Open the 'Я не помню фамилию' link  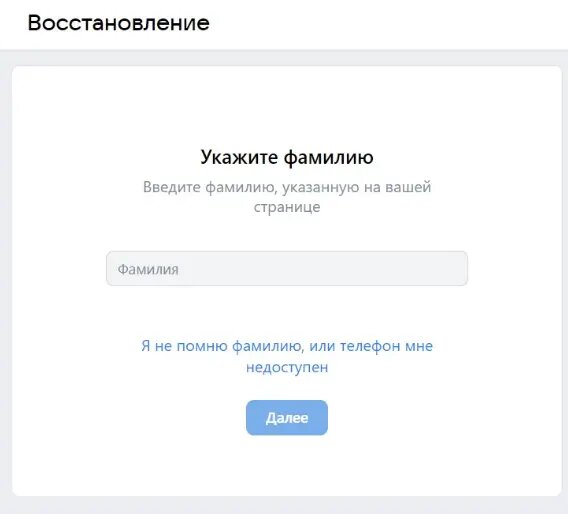click(x=287, y=356)
